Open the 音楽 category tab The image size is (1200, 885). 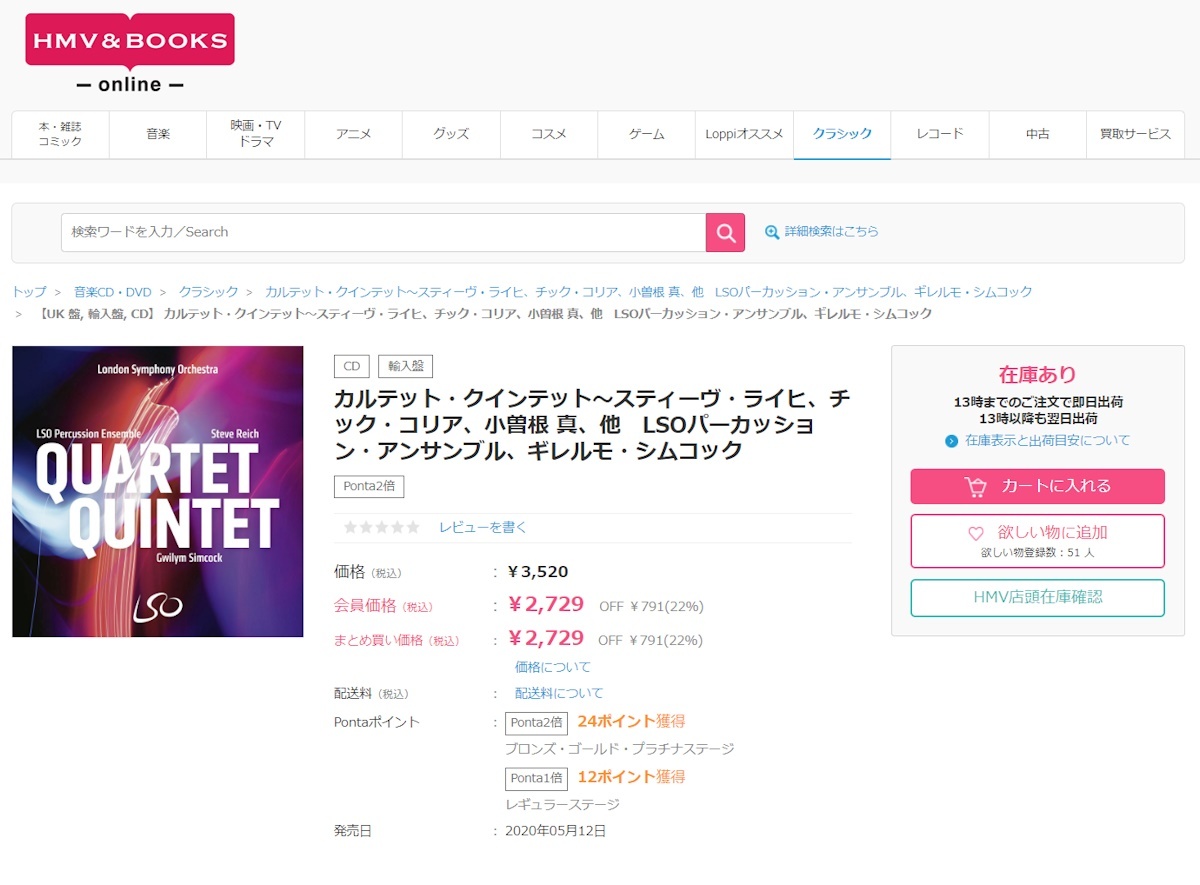point(157,134)
